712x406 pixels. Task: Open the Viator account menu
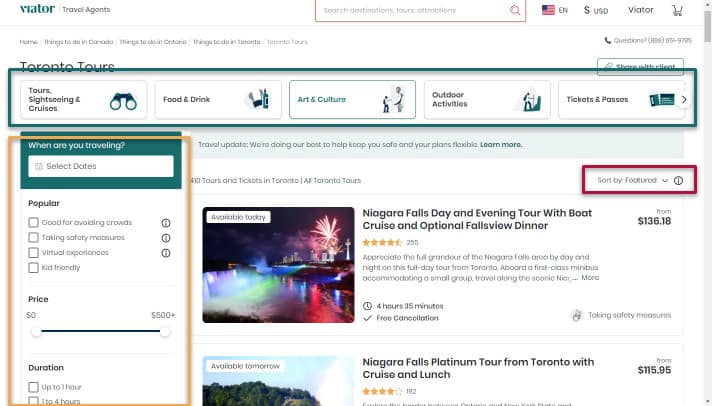[640, 10]
